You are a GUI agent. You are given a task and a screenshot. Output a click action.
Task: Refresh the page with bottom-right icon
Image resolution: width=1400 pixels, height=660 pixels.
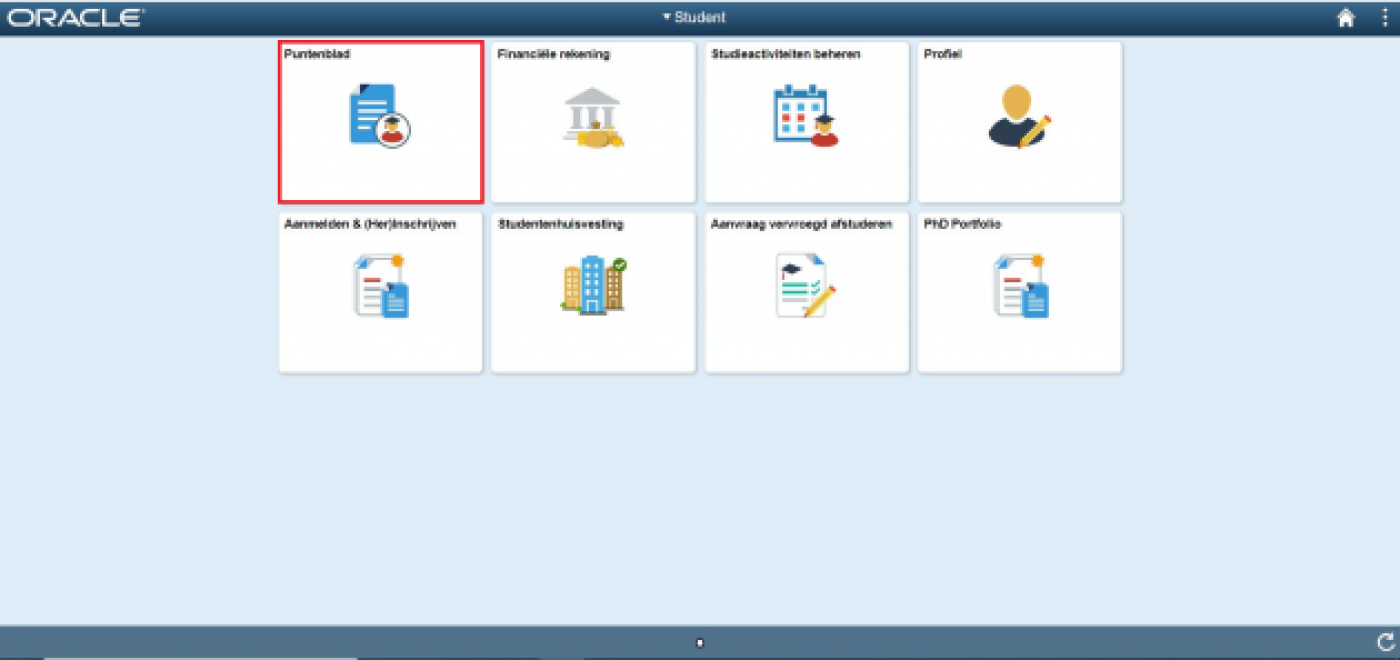coord(1385,642)
